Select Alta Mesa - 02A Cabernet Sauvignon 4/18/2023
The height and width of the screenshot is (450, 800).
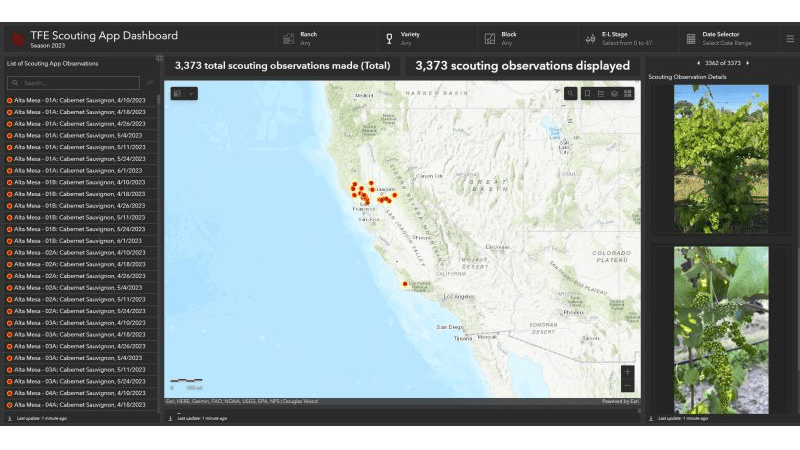click(x=80, y=265)
